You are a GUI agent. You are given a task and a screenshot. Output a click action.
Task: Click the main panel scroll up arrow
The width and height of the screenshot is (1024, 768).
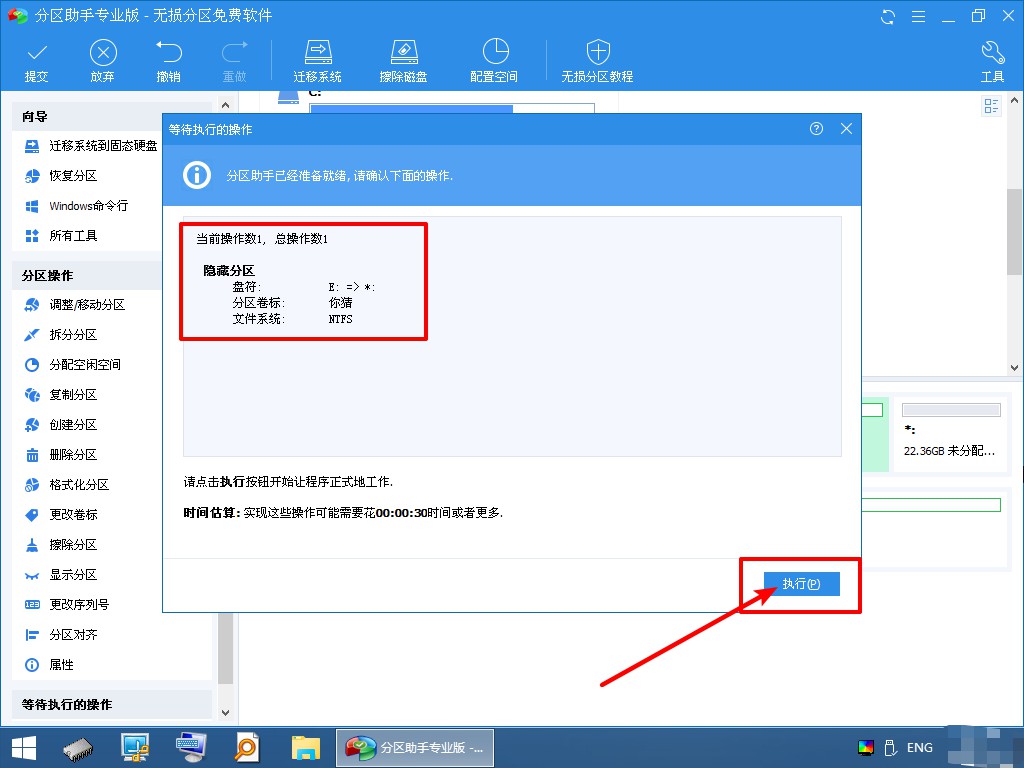click(x=1014, y=101)
